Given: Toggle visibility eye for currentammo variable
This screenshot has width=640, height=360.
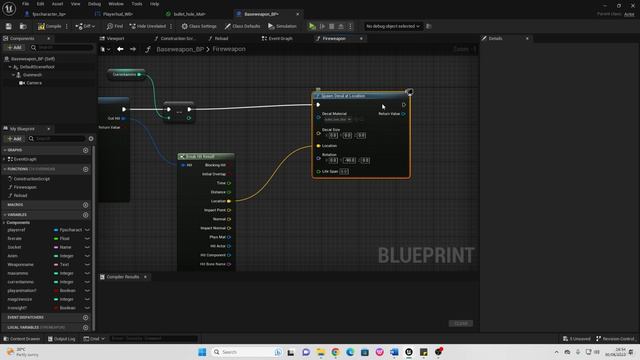Looking at the screenshot, I should pos(87,282).
